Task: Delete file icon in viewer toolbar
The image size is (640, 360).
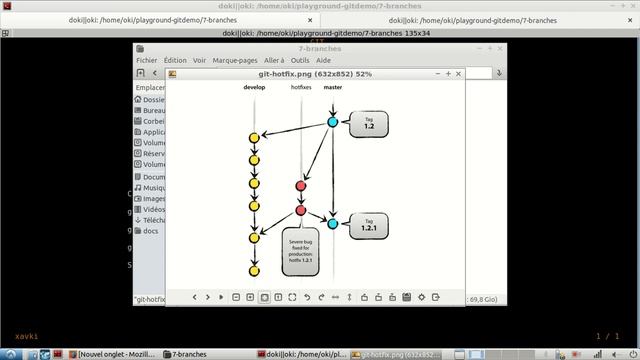Action: pos(407,297)
